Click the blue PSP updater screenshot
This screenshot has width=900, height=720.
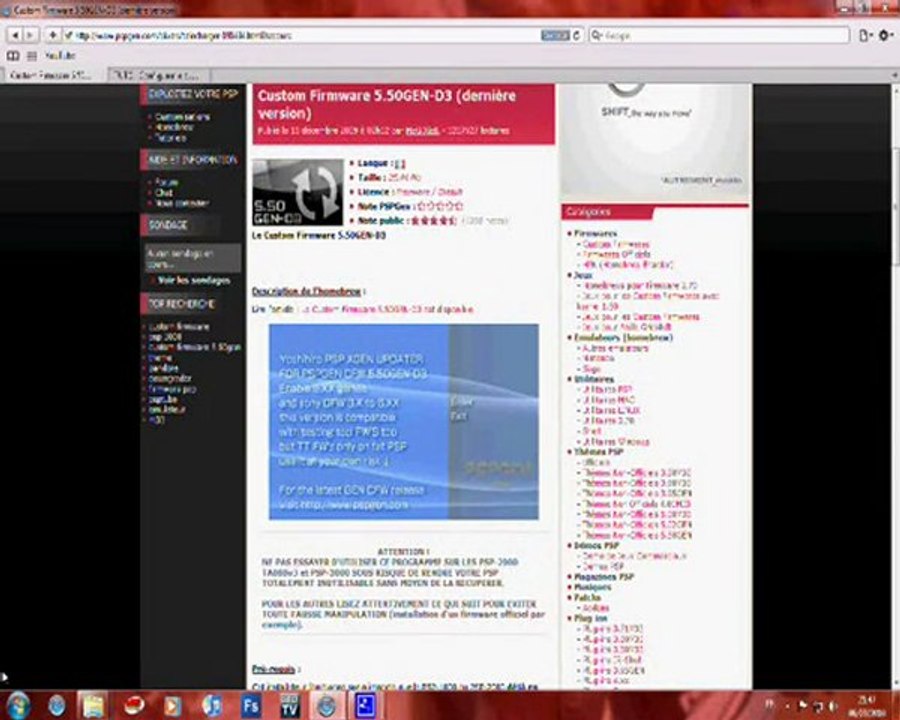404,422
